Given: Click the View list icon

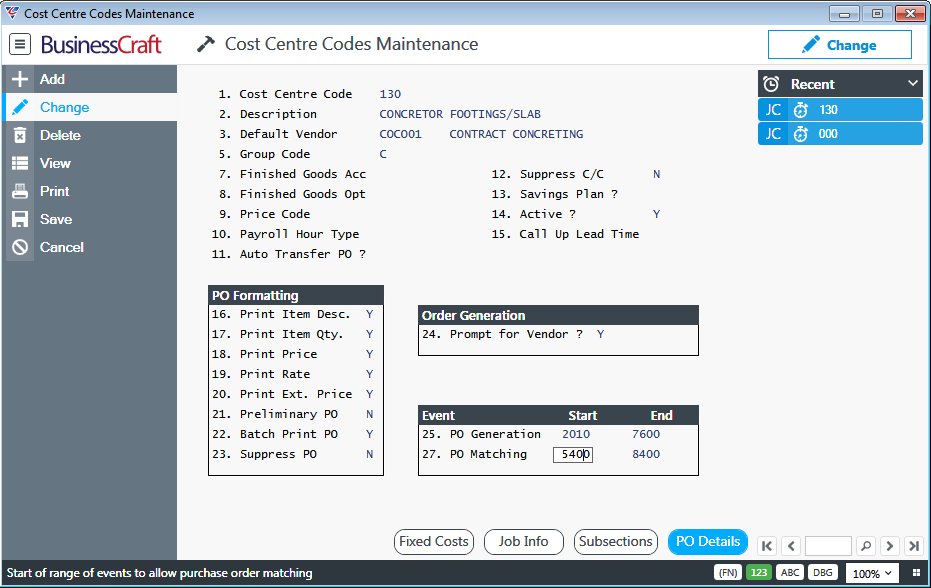Looking at the screenshot, I should pyautogui.click(x=20, y=163).
